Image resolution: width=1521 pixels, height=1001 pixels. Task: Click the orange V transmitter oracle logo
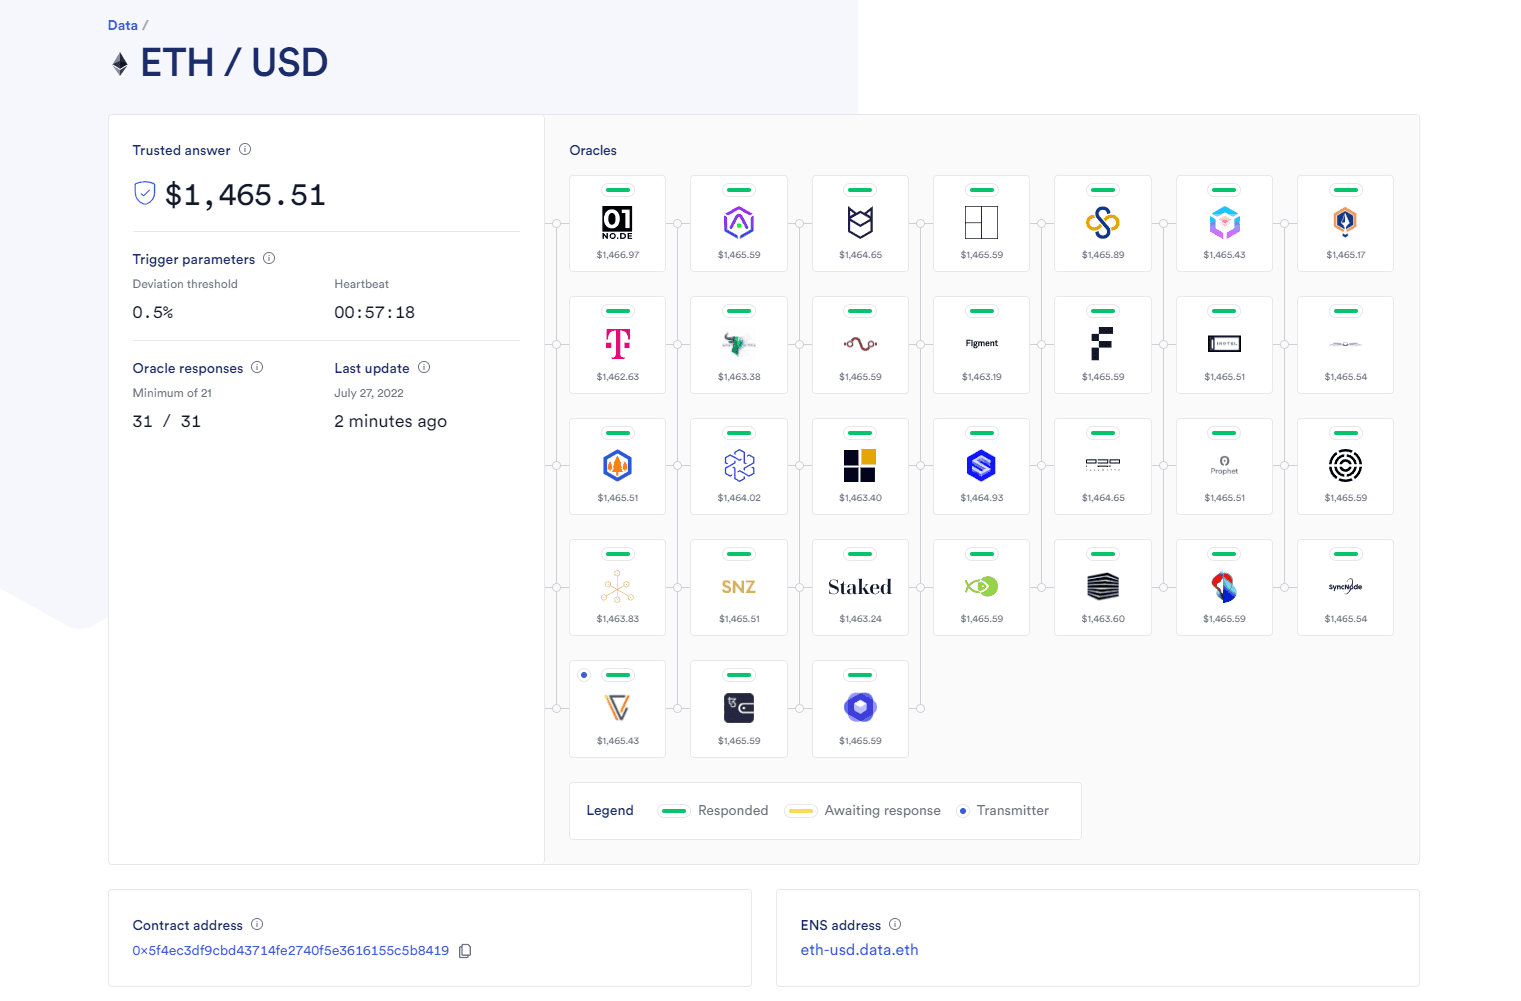point(617,708)
